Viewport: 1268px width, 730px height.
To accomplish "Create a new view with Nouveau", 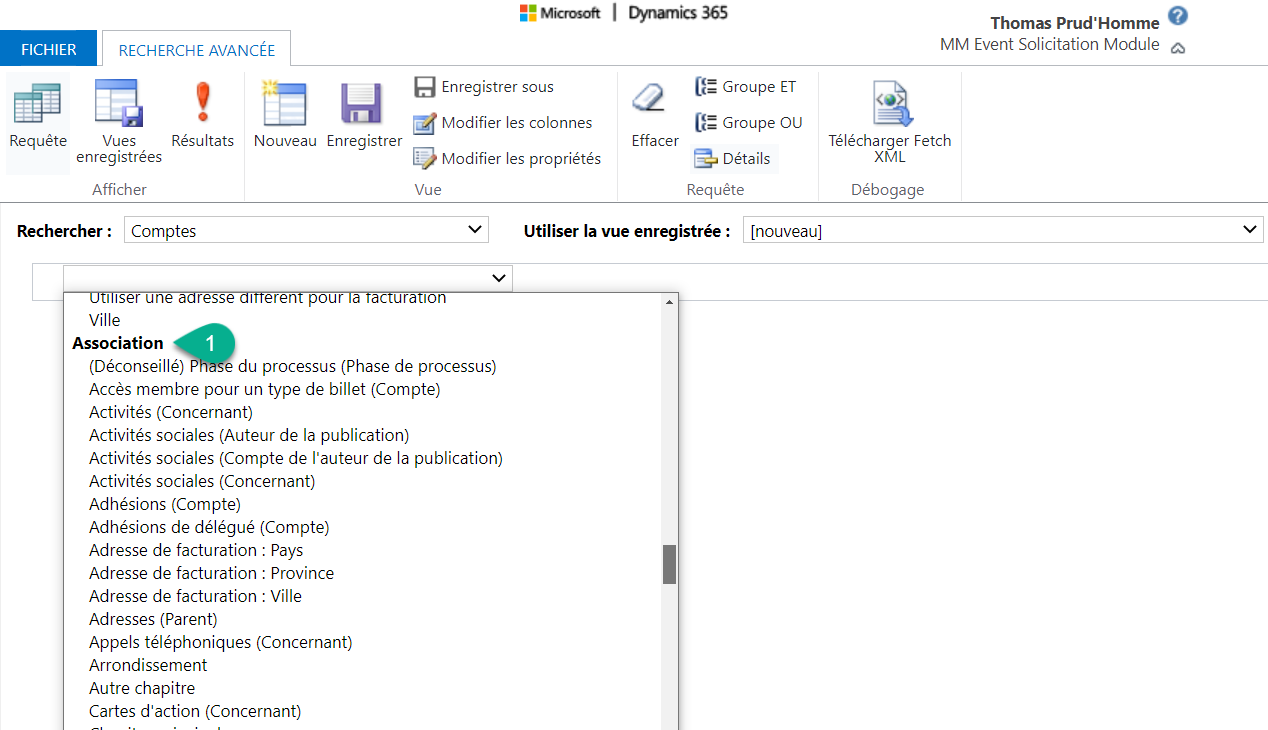I will [x=284, y=104].
